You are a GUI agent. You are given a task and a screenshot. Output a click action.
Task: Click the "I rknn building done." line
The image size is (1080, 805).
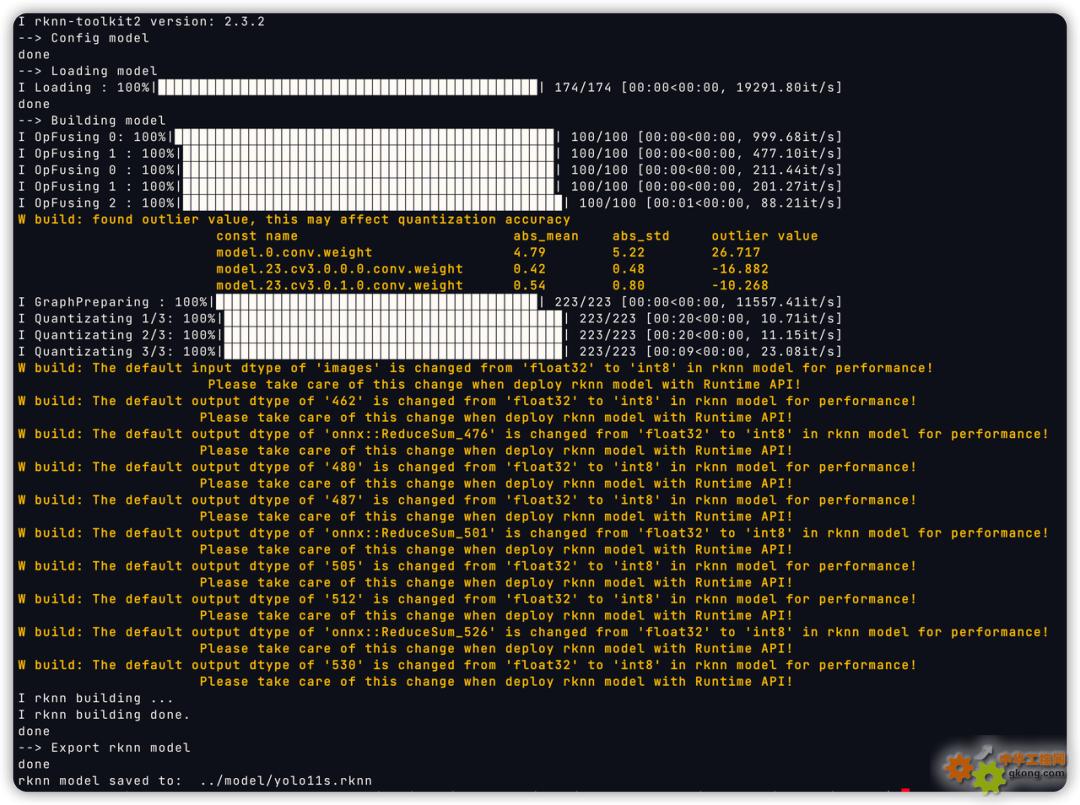104,715
